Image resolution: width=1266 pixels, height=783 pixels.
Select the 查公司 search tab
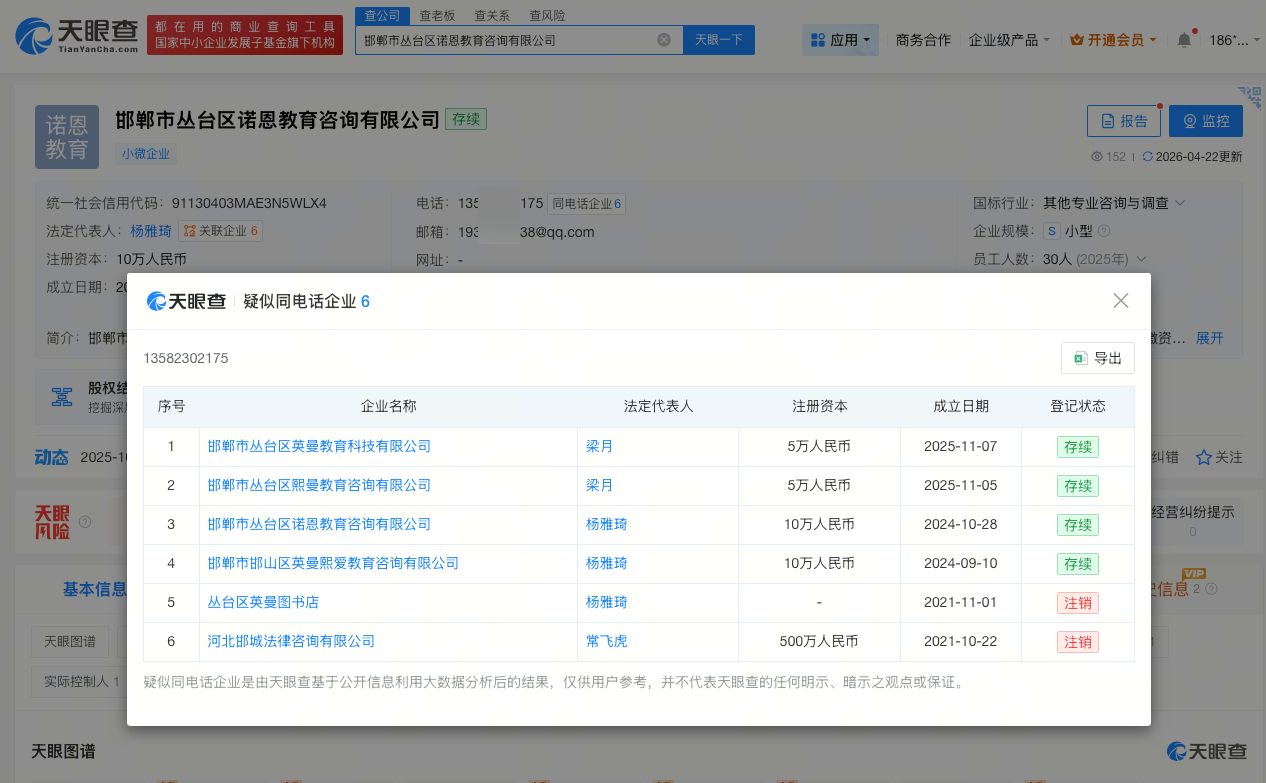(x=382, y=15)
